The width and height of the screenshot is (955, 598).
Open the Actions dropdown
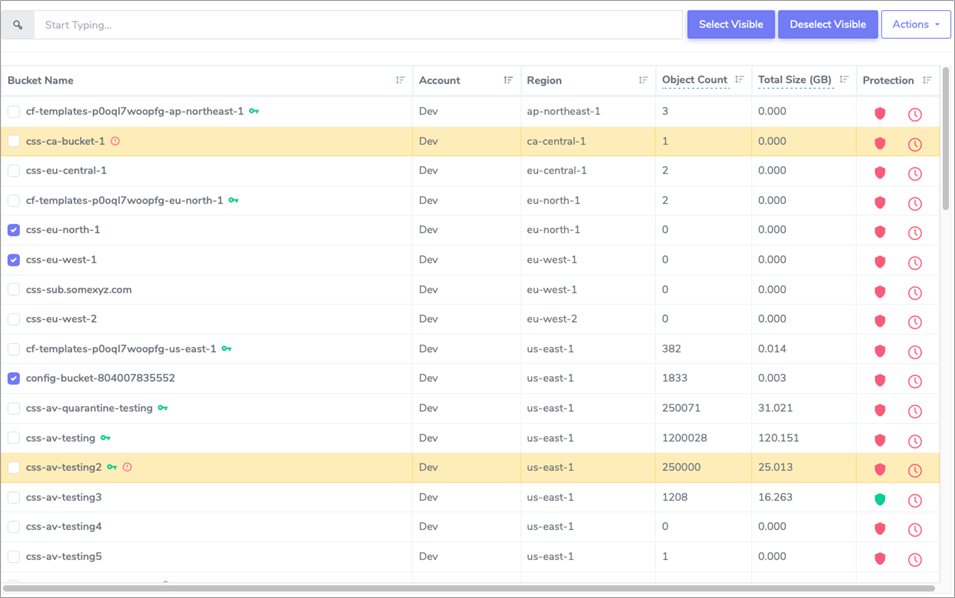(x=915, y=24)
